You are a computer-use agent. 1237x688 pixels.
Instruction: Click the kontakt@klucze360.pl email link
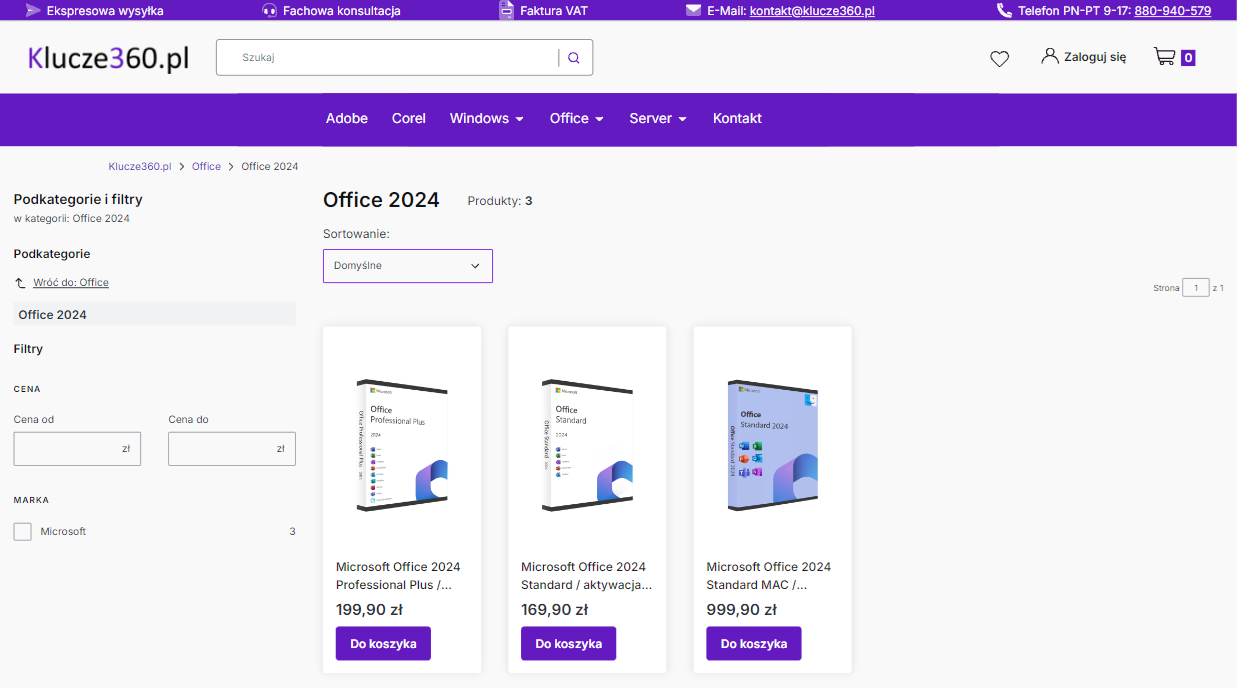click(812, 11)
